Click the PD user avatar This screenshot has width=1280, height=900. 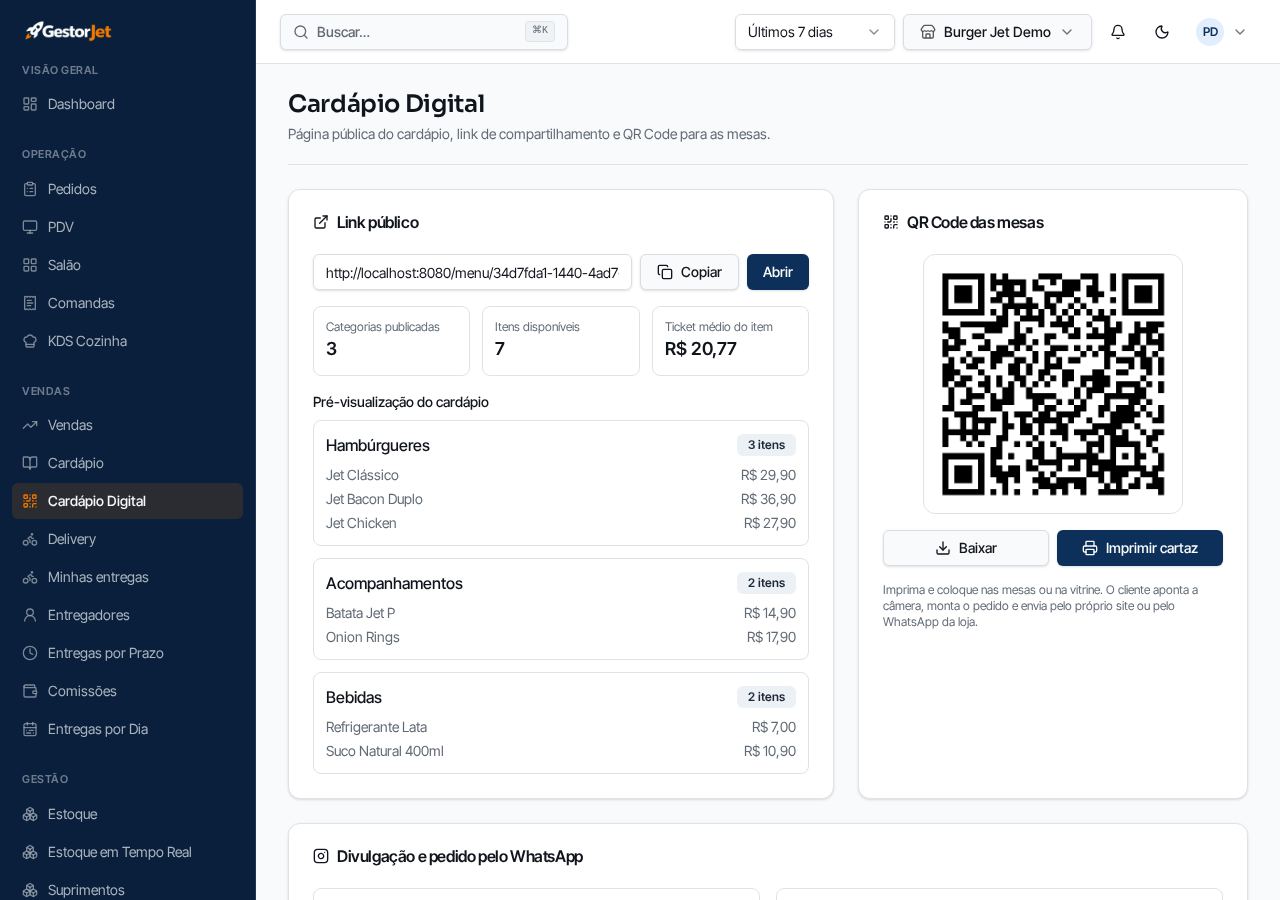click(1210, 32)
